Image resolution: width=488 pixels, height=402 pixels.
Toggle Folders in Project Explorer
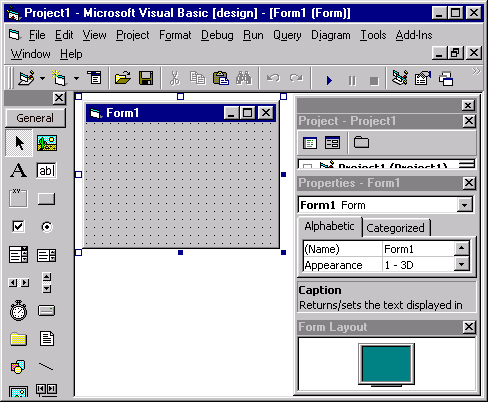[361, 143]
